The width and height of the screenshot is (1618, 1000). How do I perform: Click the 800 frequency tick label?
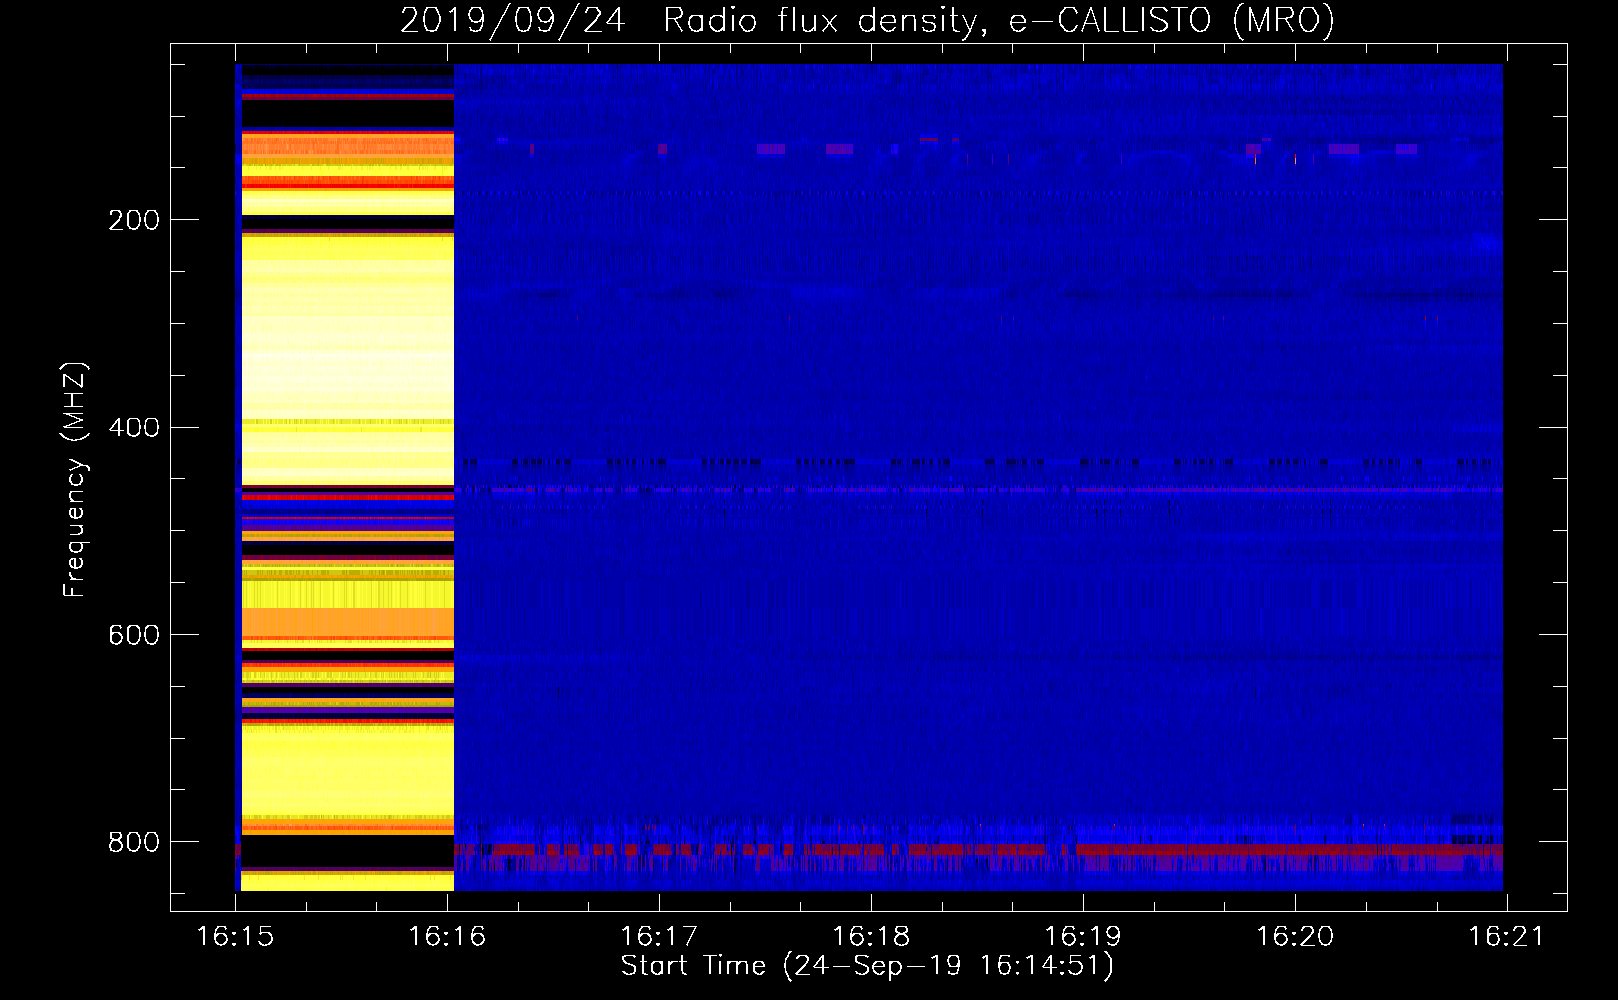[x=133, y=842]
